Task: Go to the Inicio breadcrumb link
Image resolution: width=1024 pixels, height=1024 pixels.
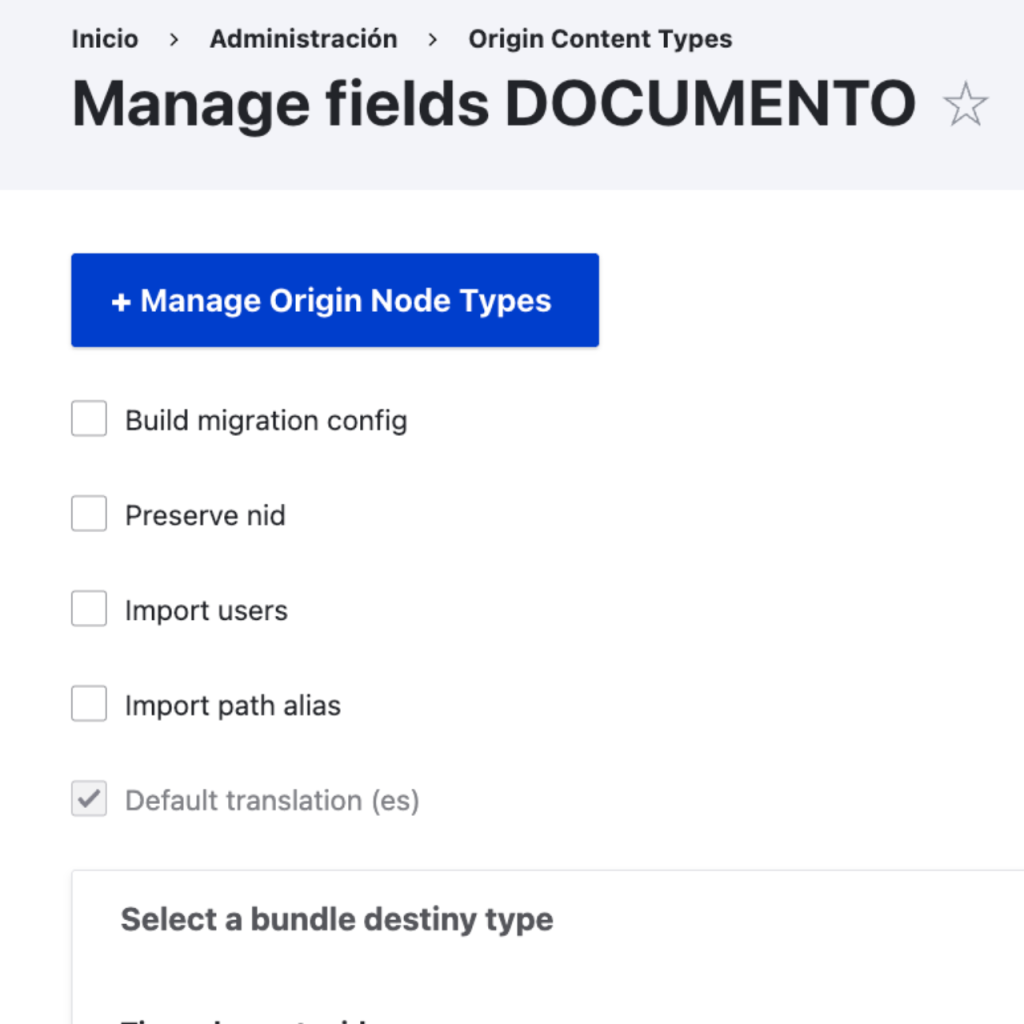Action: 105,40
